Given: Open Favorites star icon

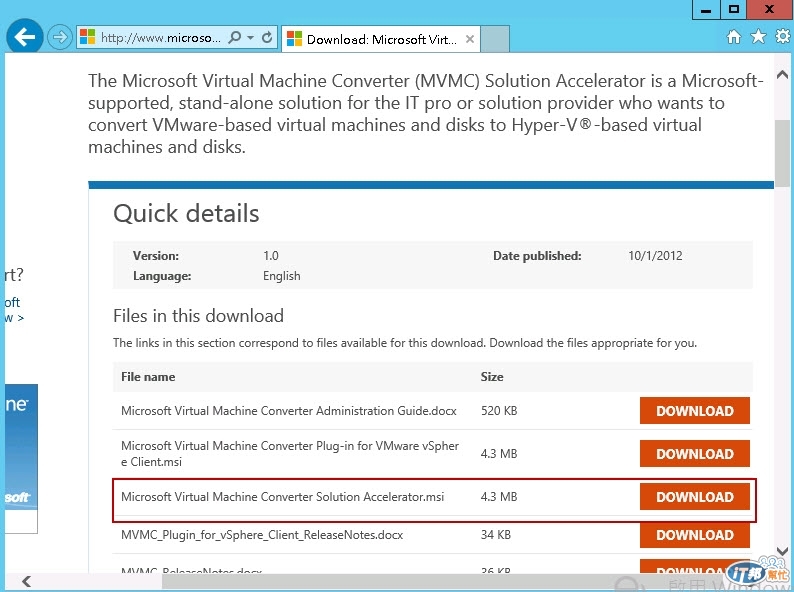Looking at the screenshot, I should pos(758,36).
